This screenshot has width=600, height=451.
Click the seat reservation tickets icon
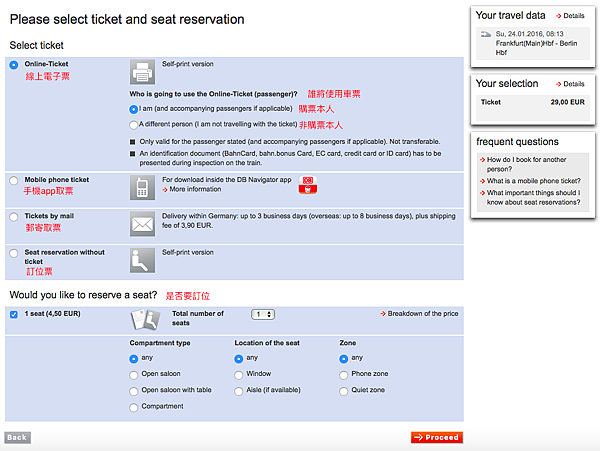point(145,319)
